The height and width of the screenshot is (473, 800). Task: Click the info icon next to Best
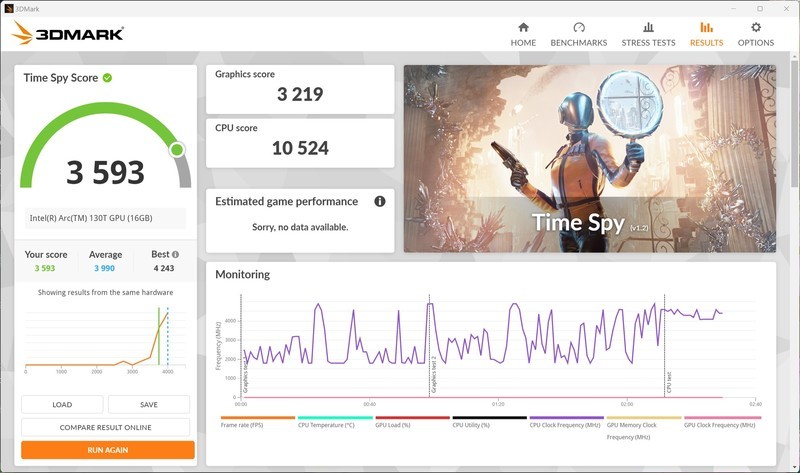176,254
